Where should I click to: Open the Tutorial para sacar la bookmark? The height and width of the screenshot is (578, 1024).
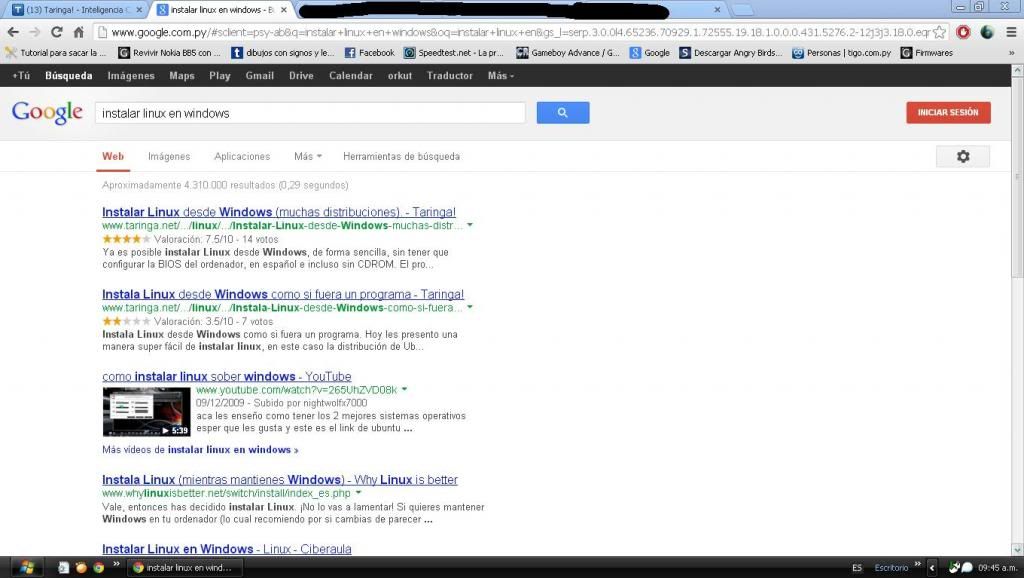tap(56, 53)
